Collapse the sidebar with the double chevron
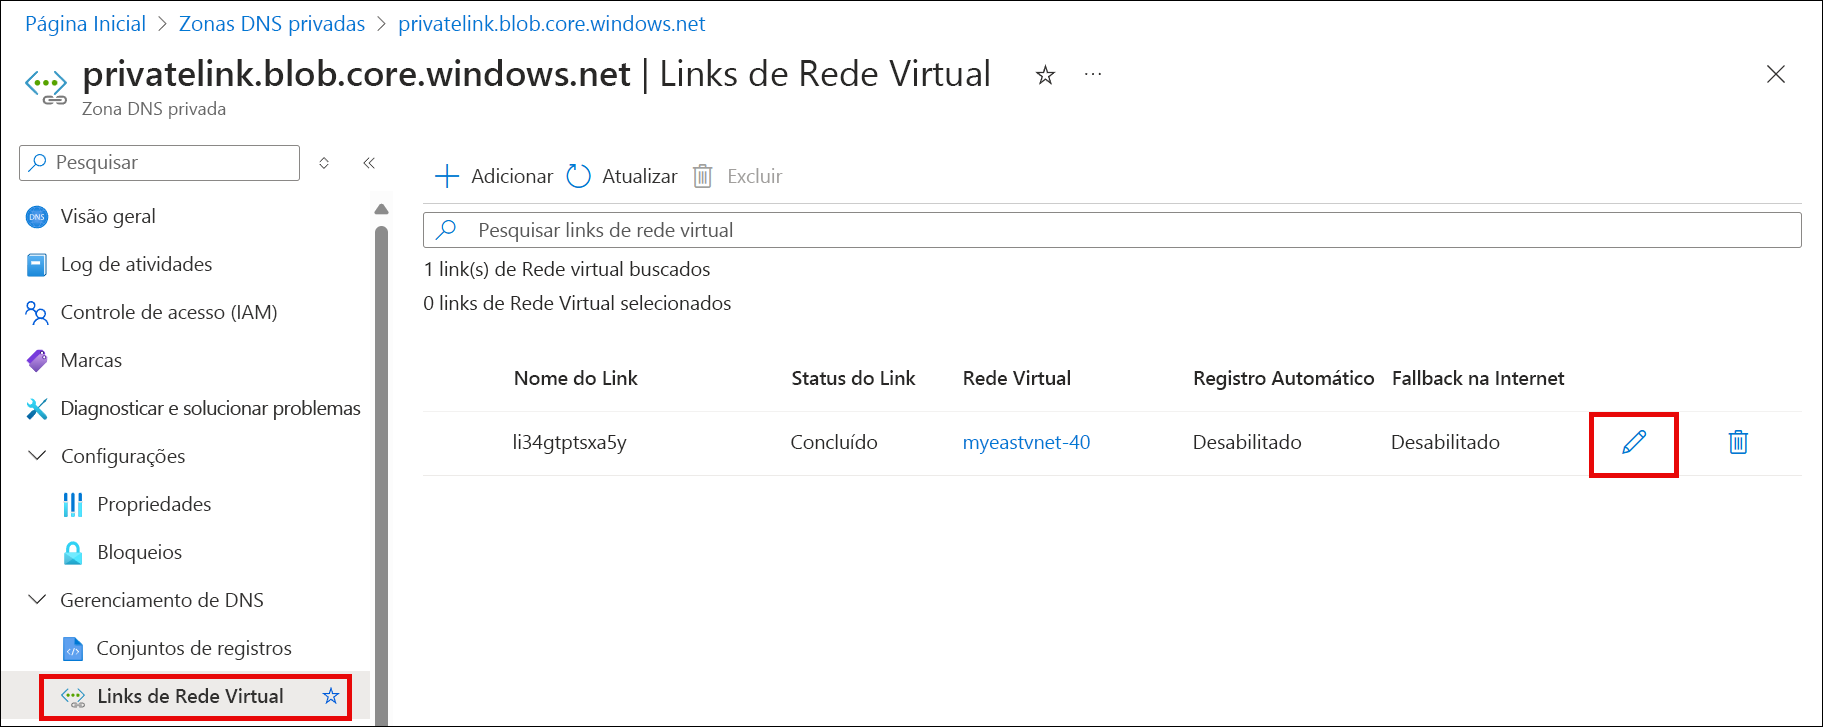 pos(369,162)
